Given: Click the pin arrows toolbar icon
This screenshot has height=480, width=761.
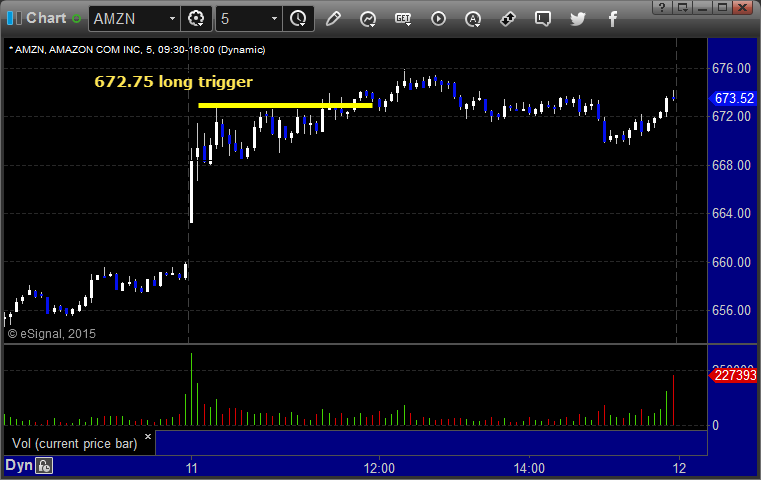Looking at the screenshot, I should pyautogui.click(x=508, y=19).
